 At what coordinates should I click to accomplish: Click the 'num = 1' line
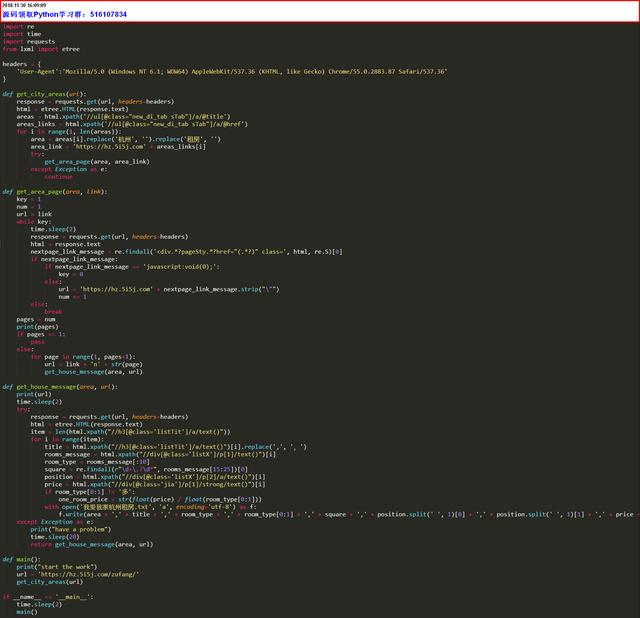pos(29,207)
